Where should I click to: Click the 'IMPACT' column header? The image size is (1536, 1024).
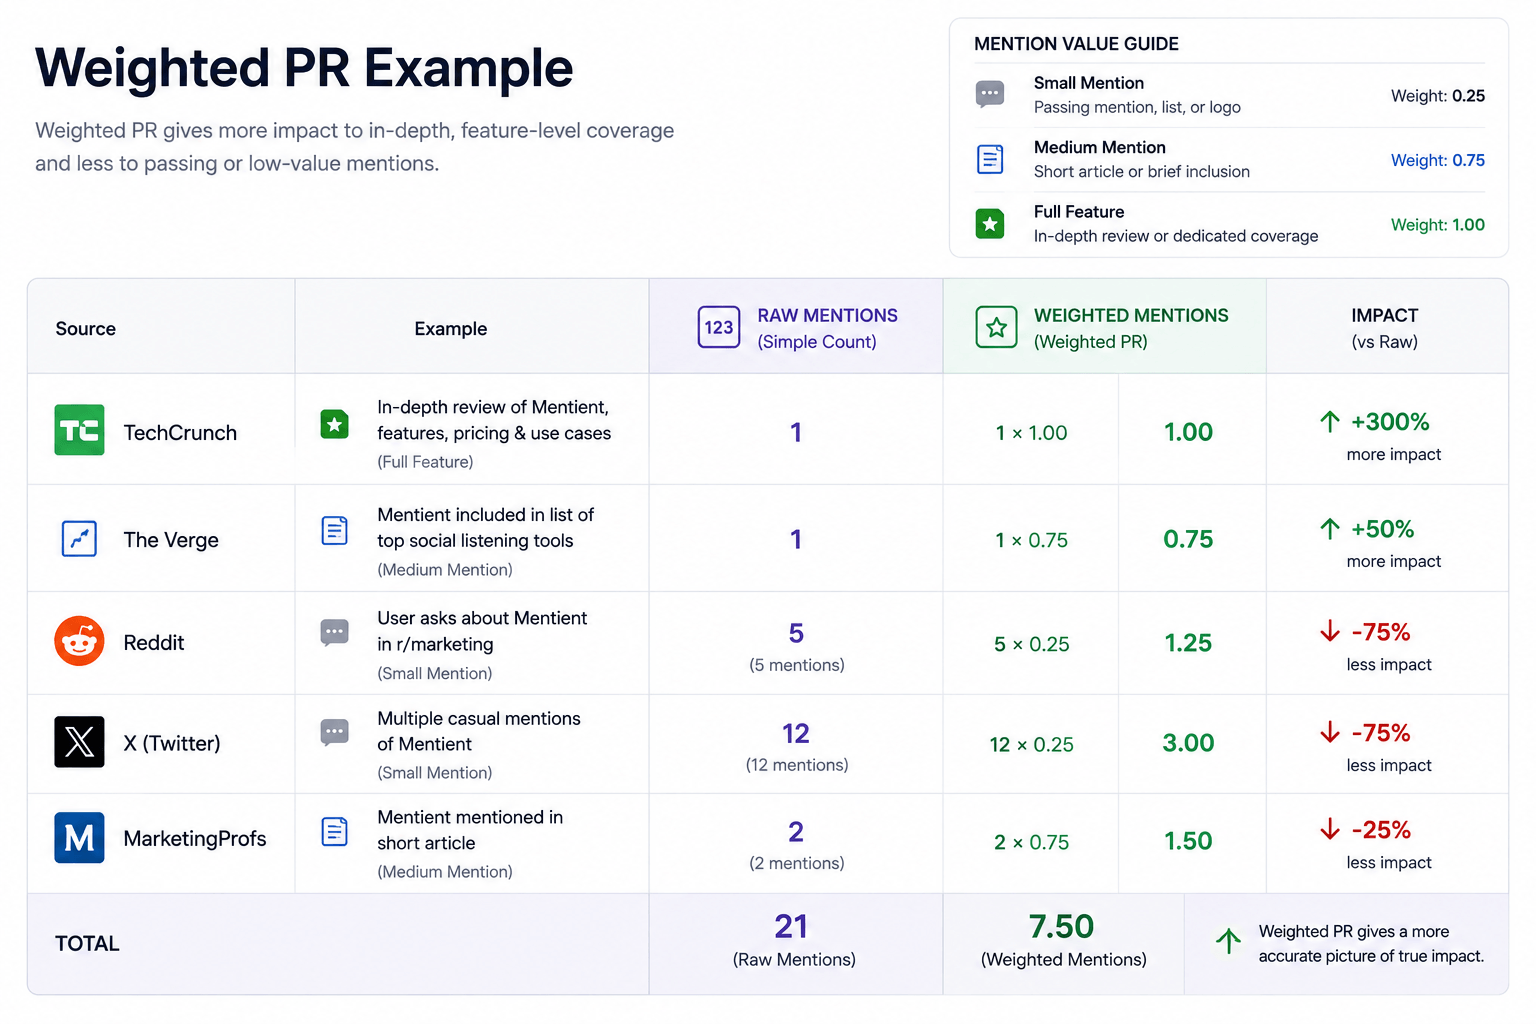1384,315
